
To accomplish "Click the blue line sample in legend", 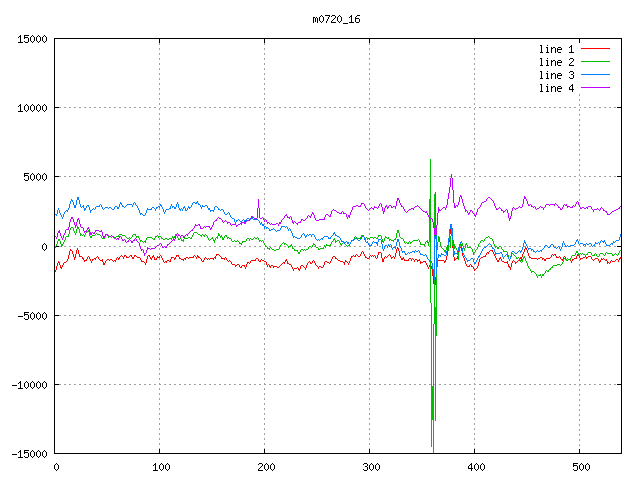I will (x=596, y=75).
